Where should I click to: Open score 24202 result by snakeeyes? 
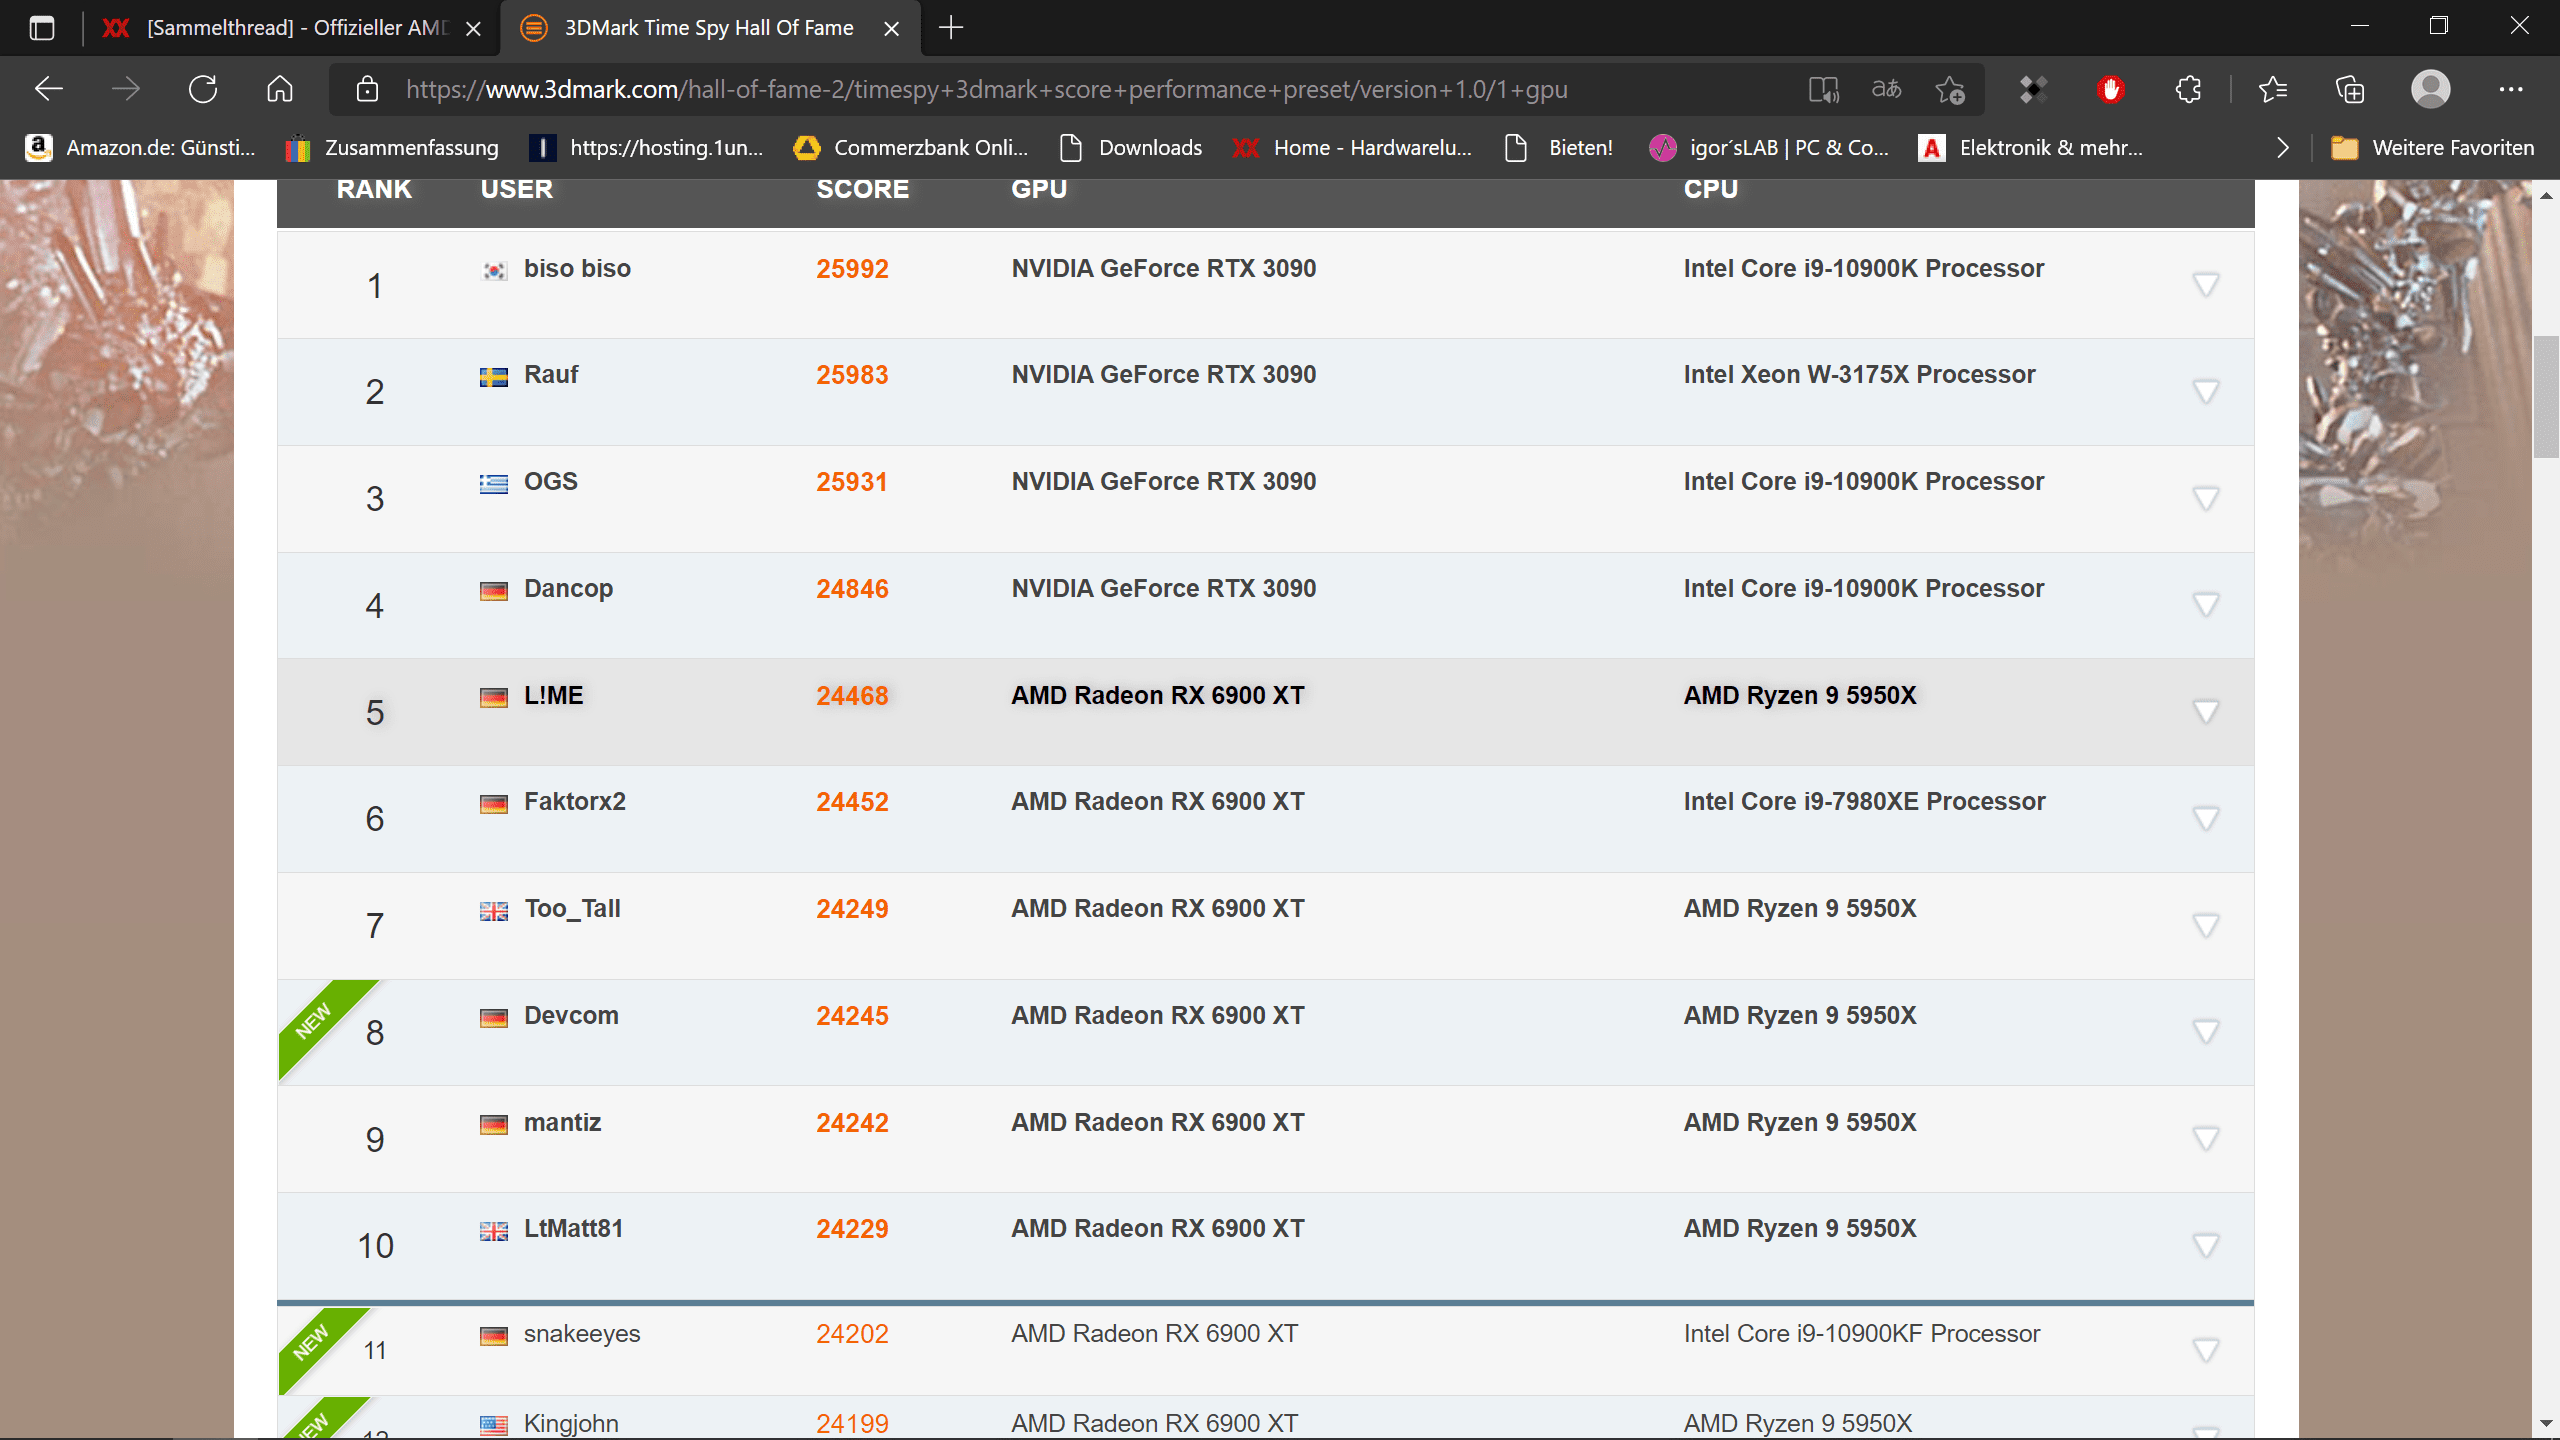pyautogui.click(x=852, y=1333)
